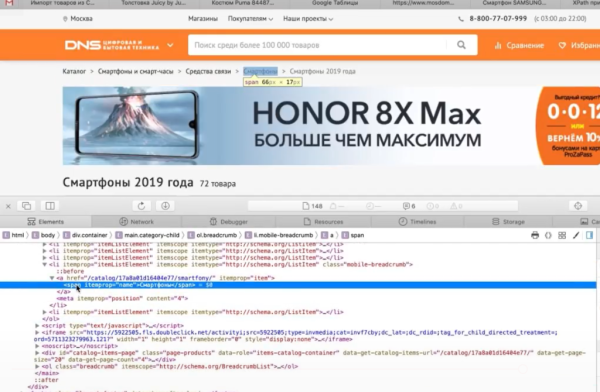Open the Storage tab
600x392 pixels.
508,222
